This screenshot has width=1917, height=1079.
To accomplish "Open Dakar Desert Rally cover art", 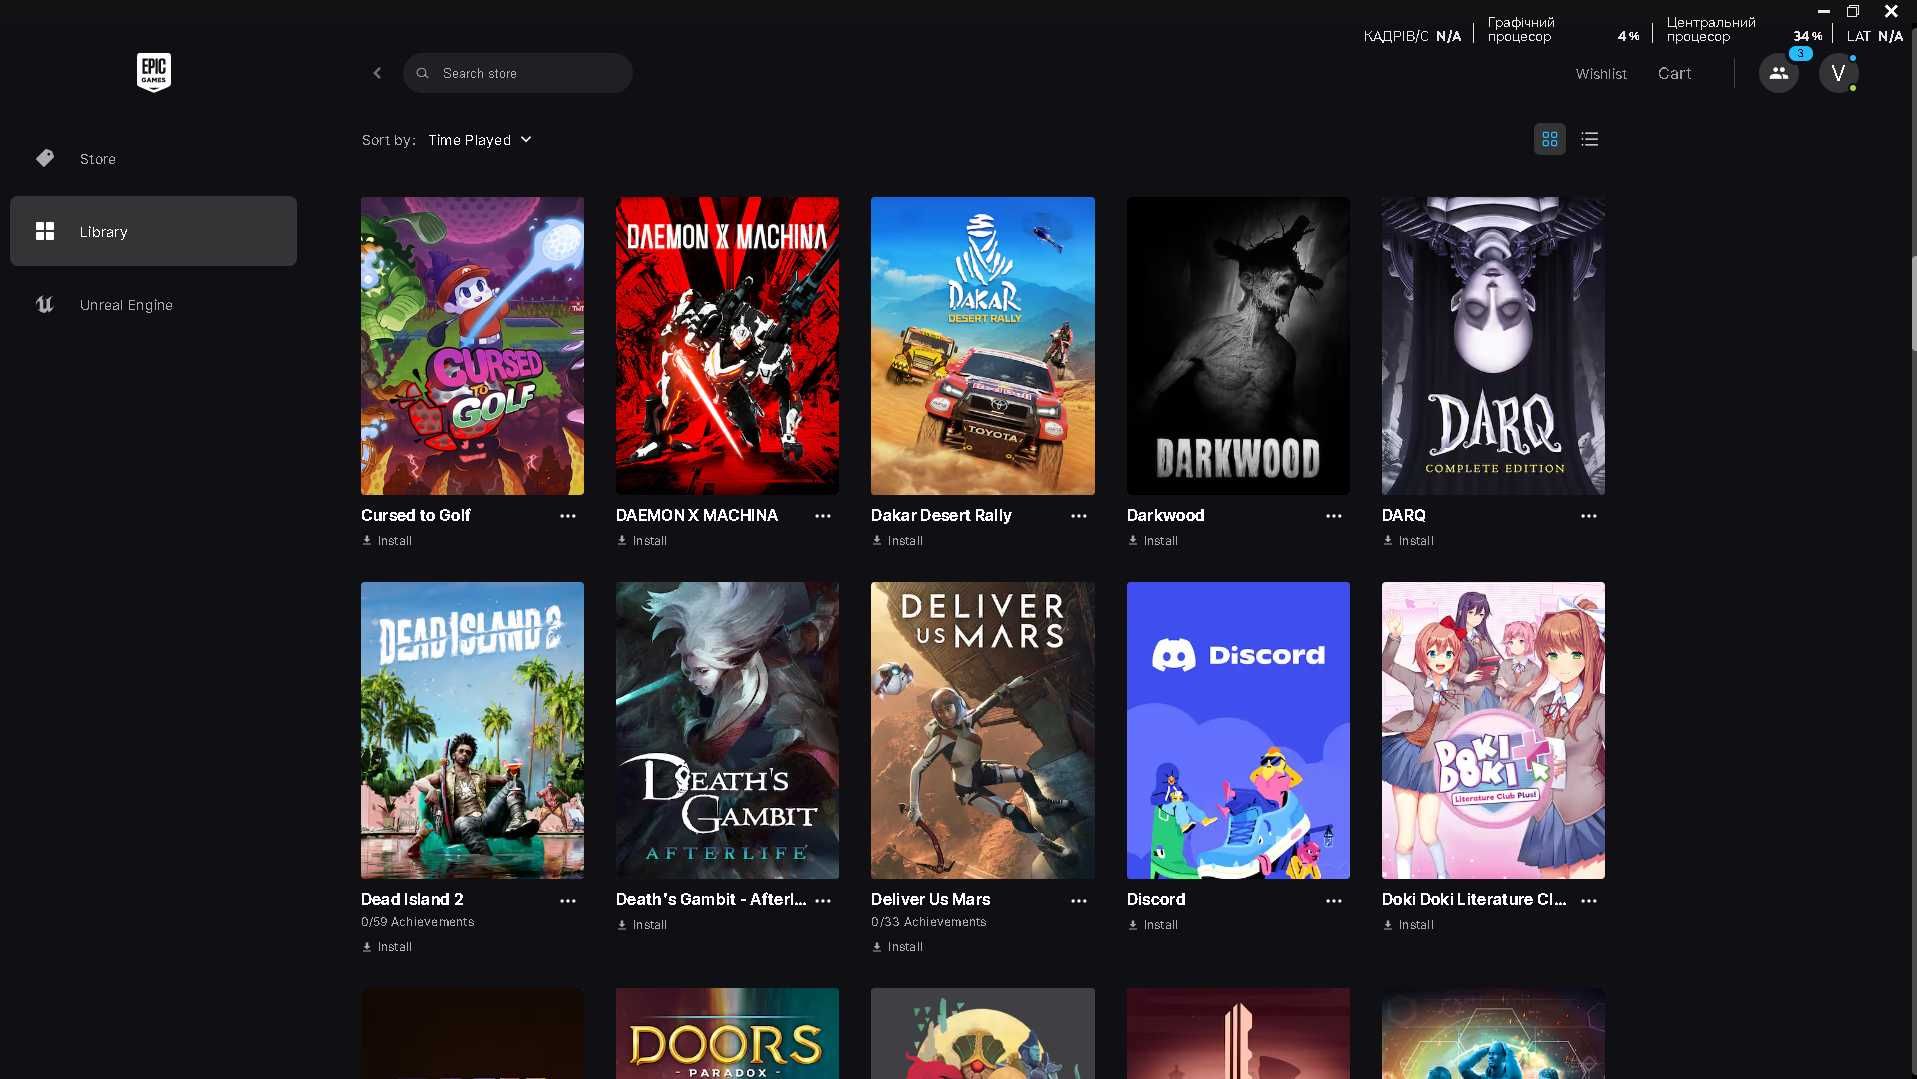I will [983, 346].
